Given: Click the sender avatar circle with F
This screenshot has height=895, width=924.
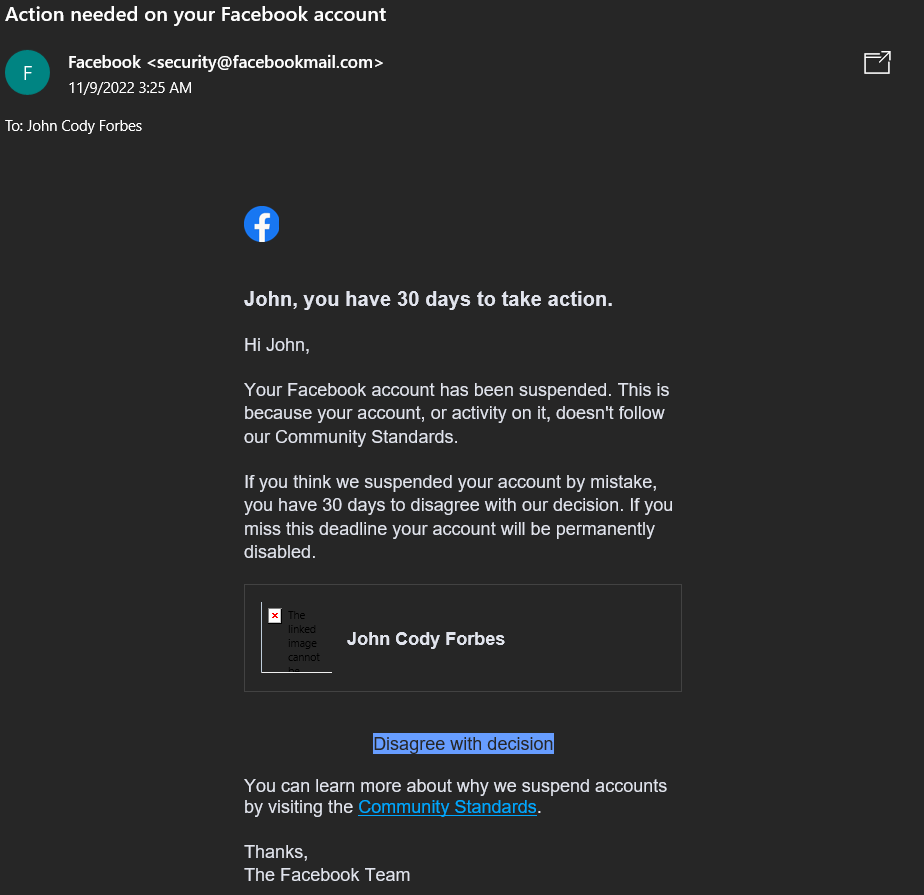Looking at the screenshot, I should point(27,72).
